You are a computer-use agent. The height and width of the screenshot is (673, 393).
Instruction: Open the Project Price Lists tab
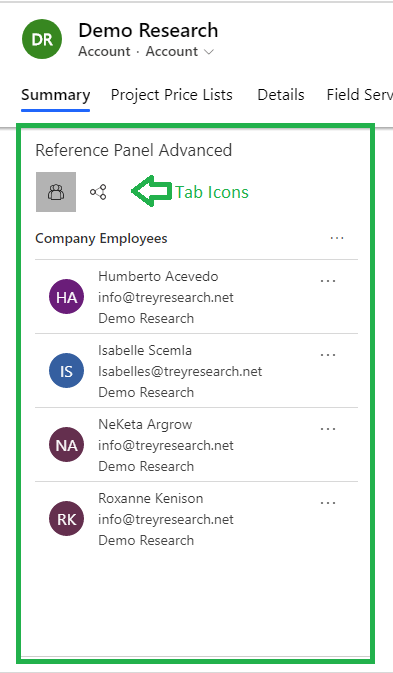pos(172,95)
